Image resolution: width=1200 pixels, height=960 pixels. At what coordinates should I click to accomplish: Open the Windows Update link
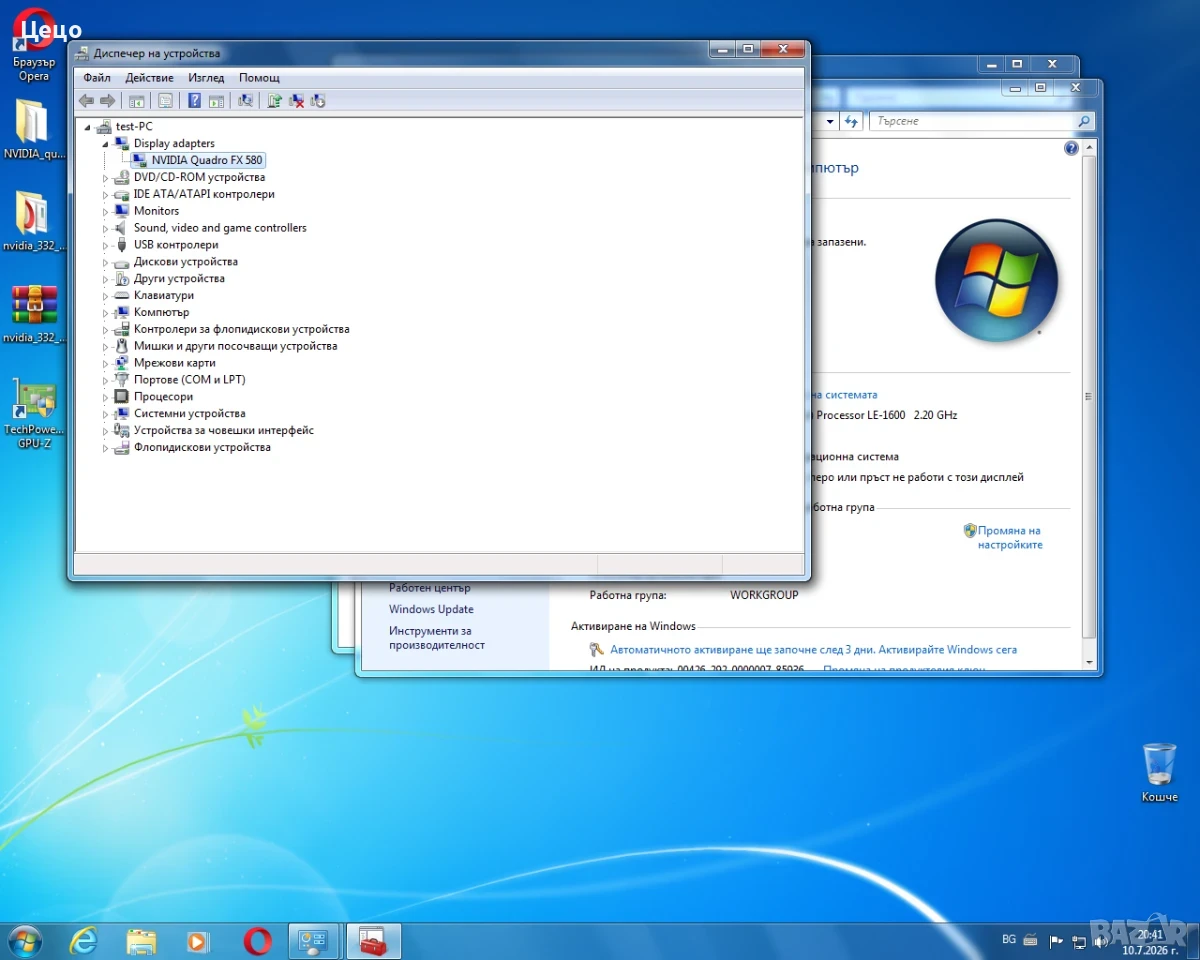(431, 610)
